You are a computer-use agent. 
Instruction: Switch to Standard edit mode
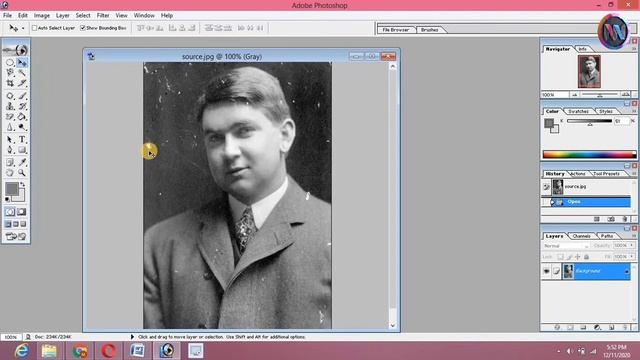pyautogui.click(x=10, y=212)
